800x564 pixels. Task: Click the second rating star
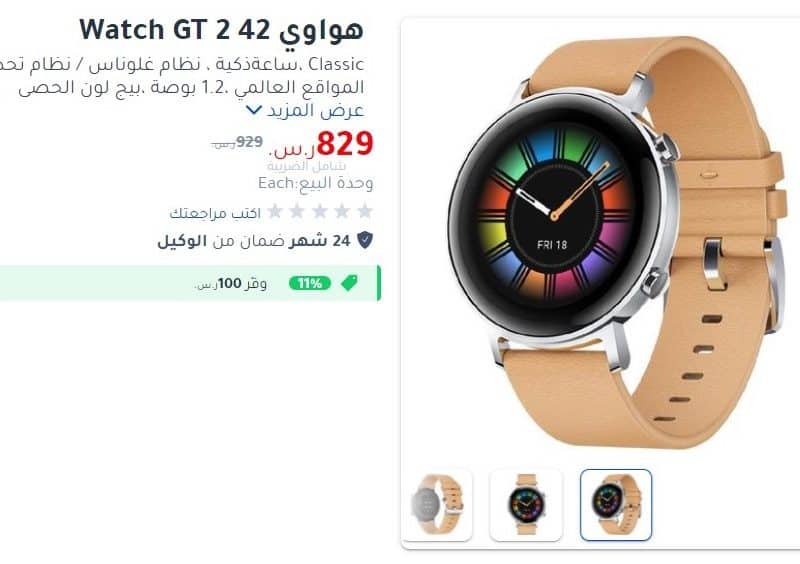pyautogui.click(x=342, y=211)
